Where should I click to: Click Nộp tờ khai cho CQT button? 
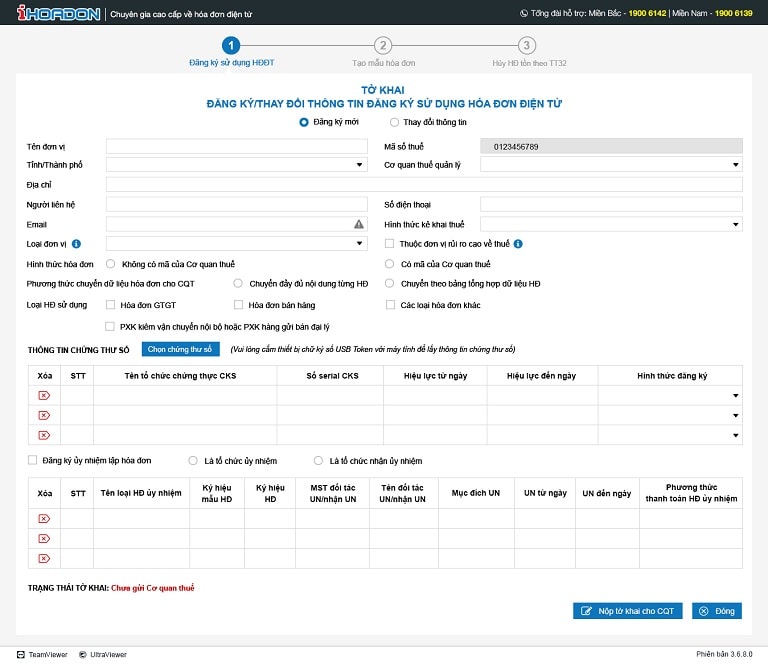627,611
